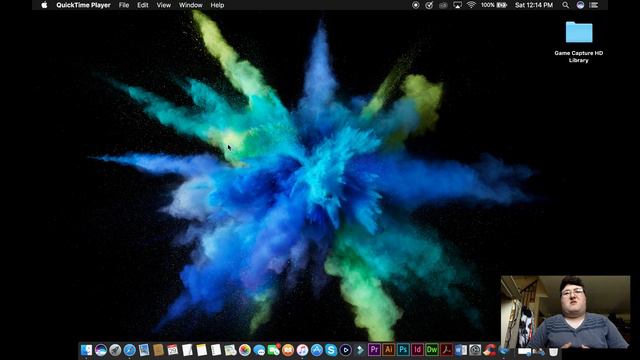Launch Adobe Acrobat from Dock
The height and width of the screenshot is (360, 640).
point(446,350)
